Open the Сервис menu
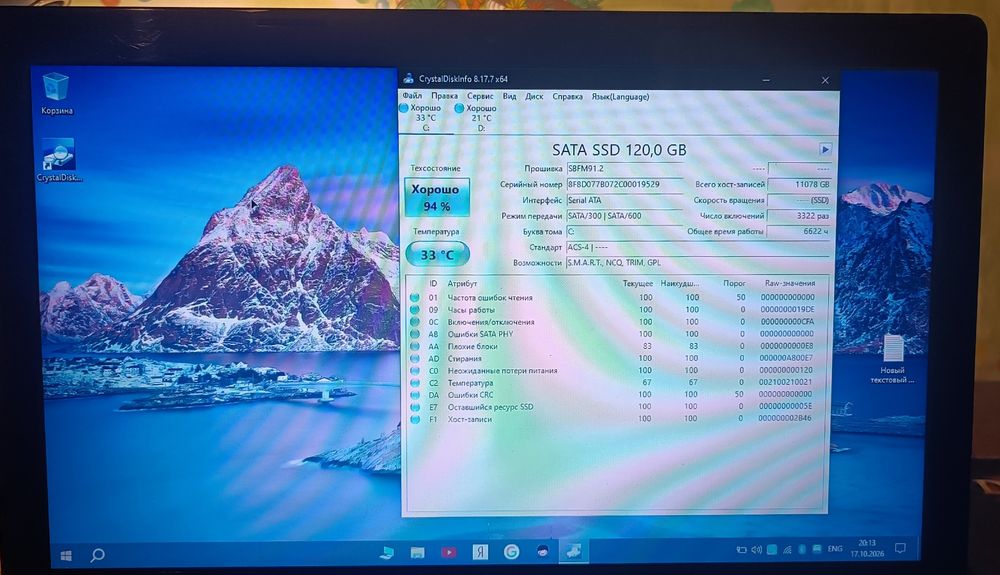Viewport: 1000px width, 575px height. 480,96
